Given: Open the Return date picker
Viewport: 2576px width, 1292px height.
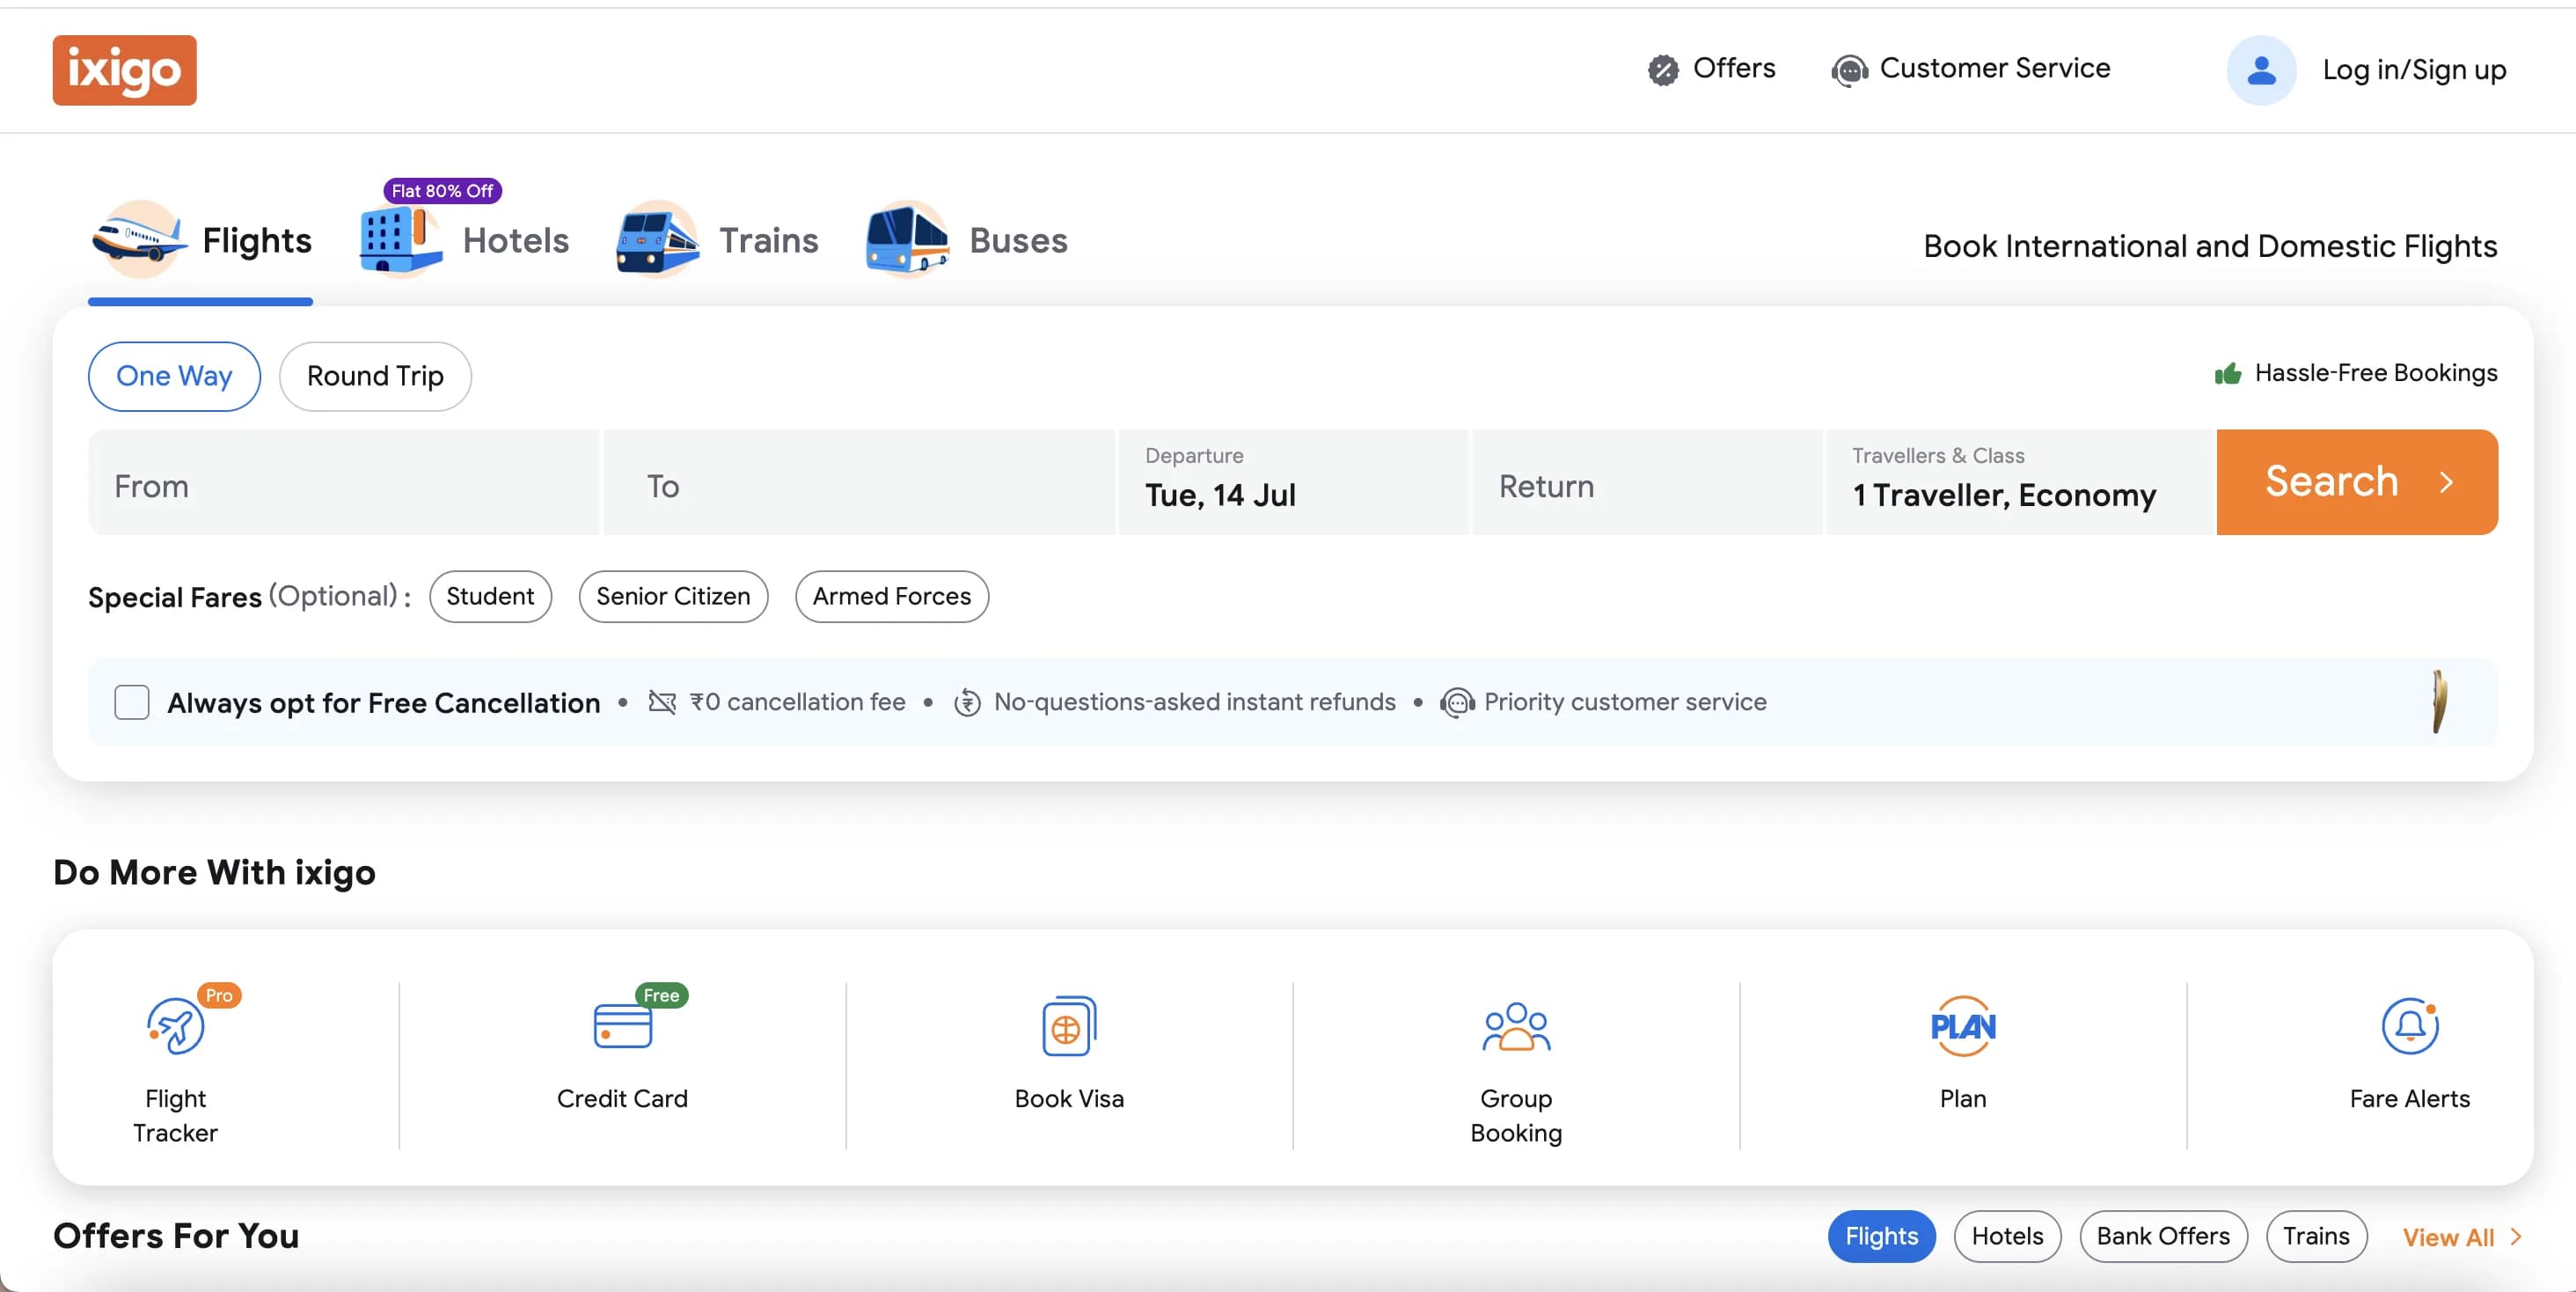Looking at the screenshot, I should pos(1646,482).
